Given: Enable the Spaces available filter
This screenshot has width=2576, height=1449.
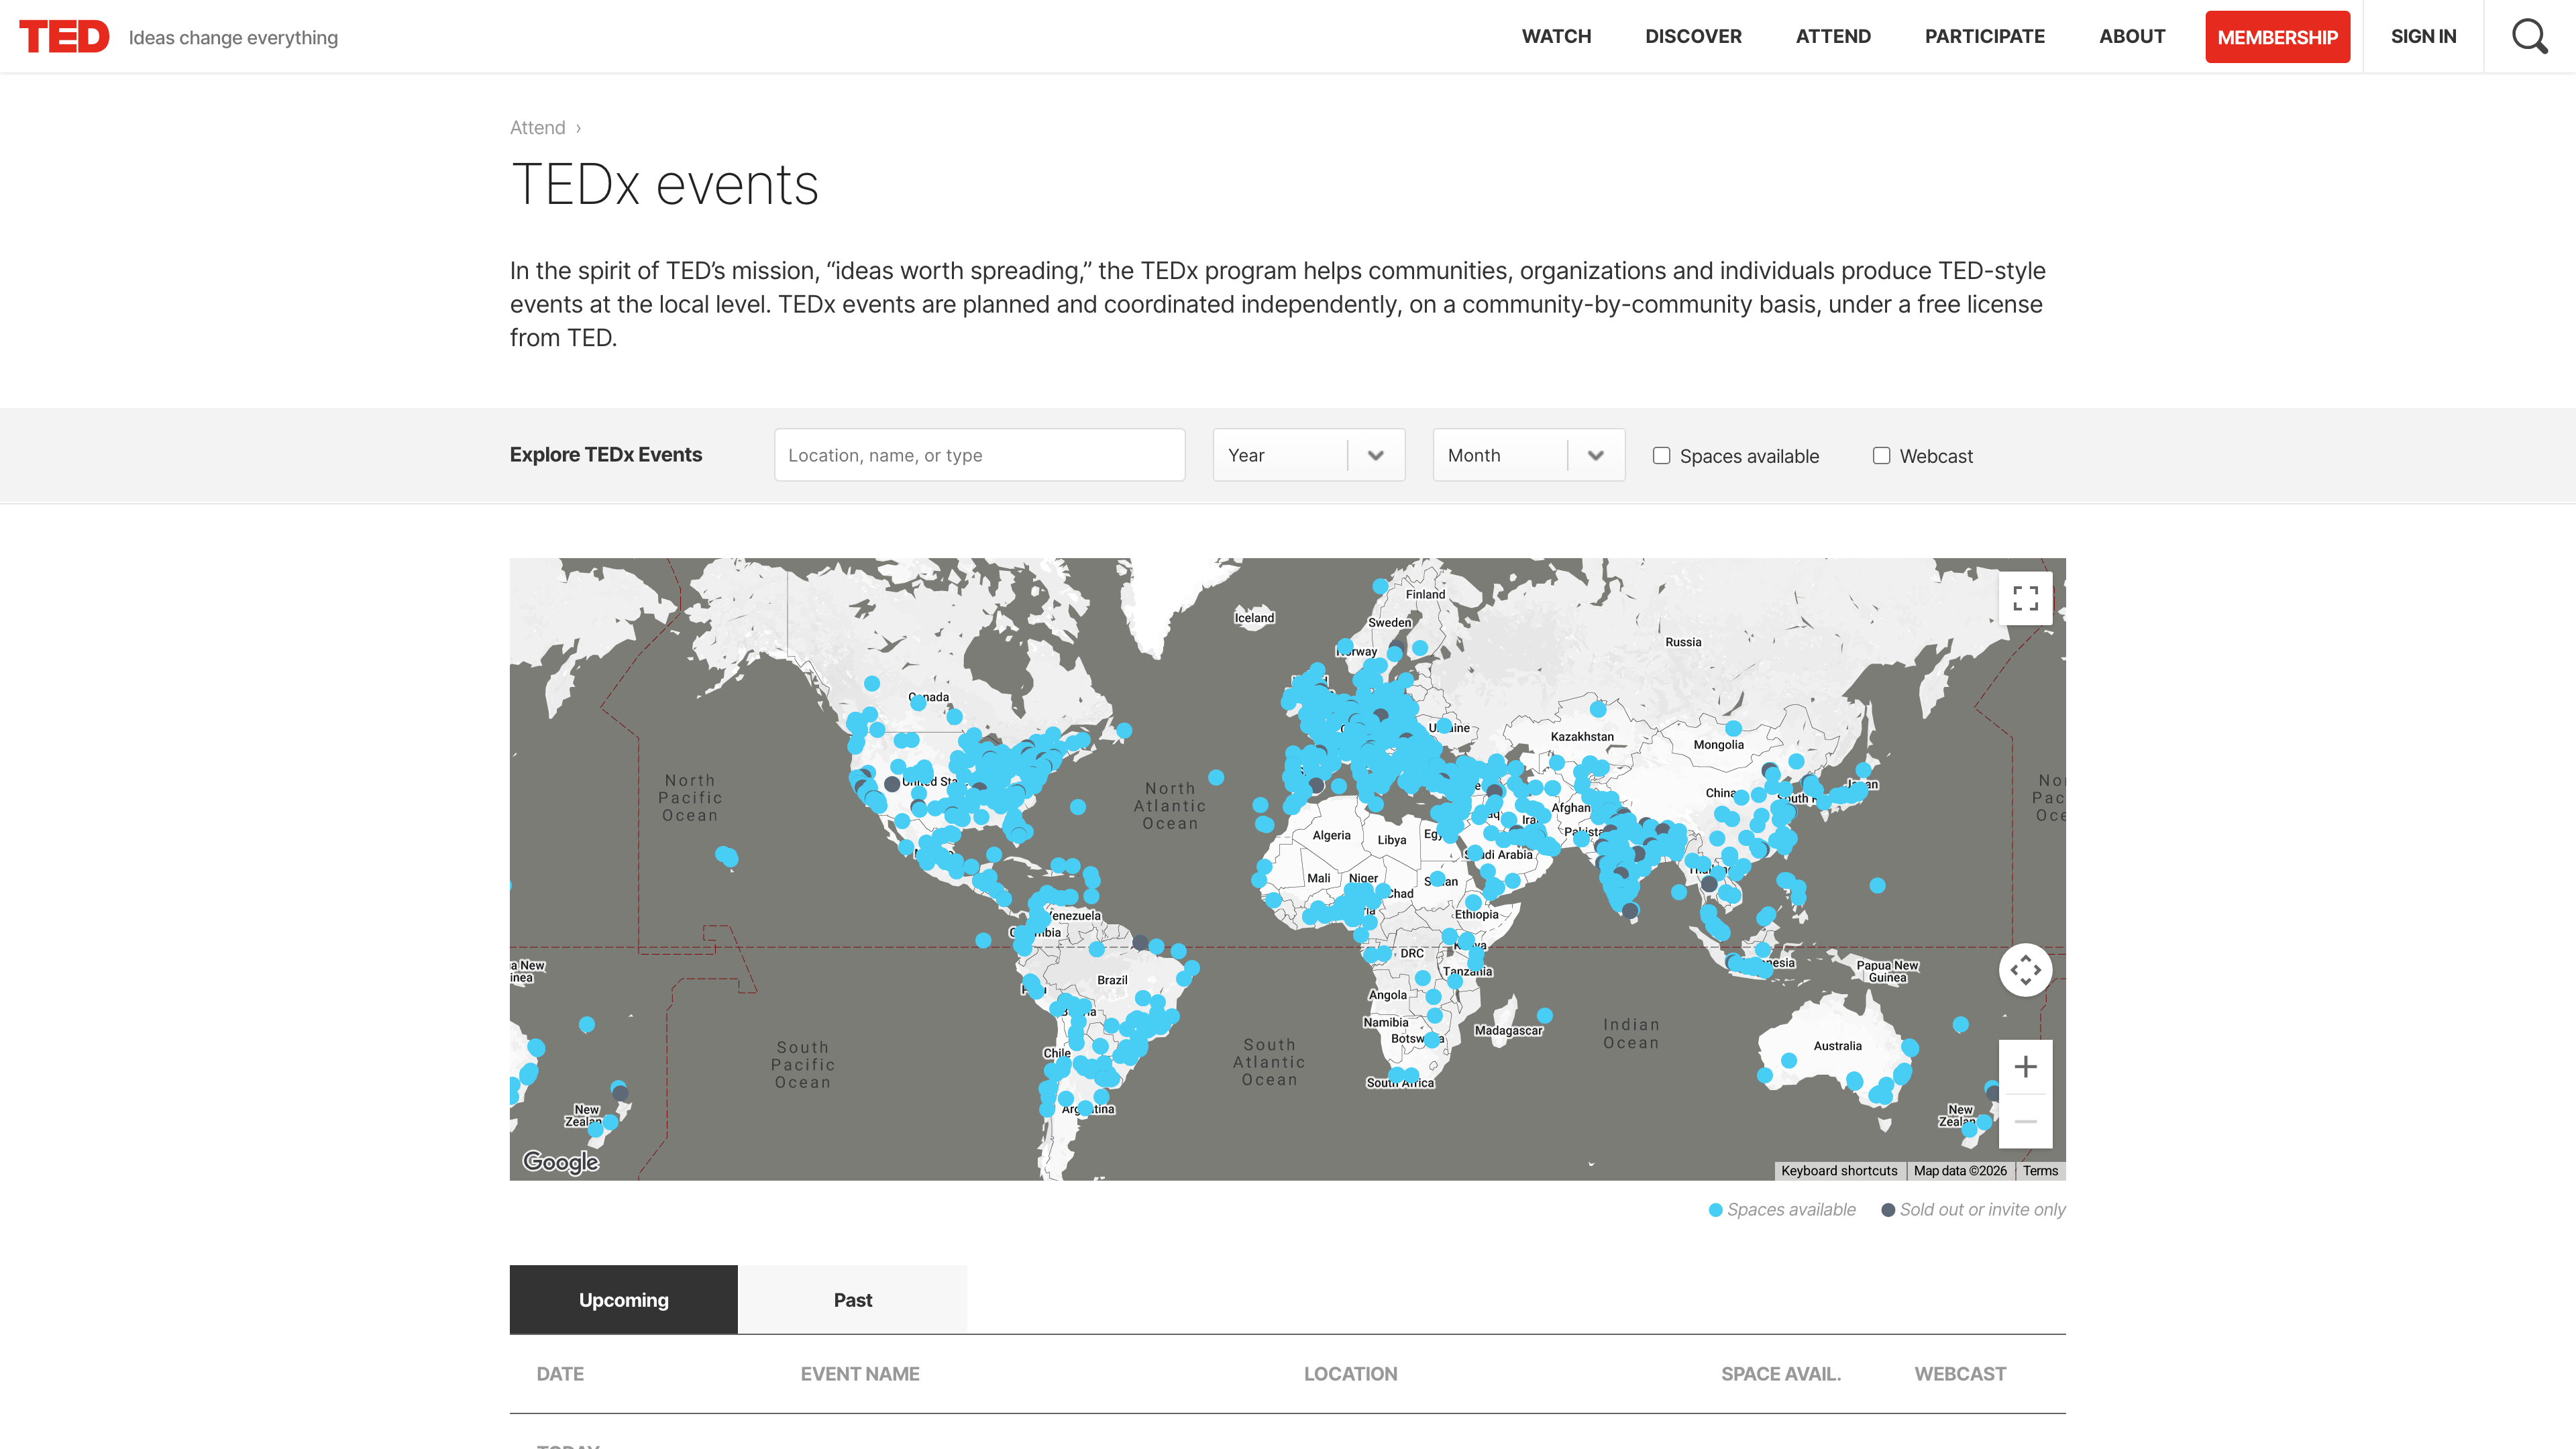Looking at the screenshot, I should tap(1661, 455).
